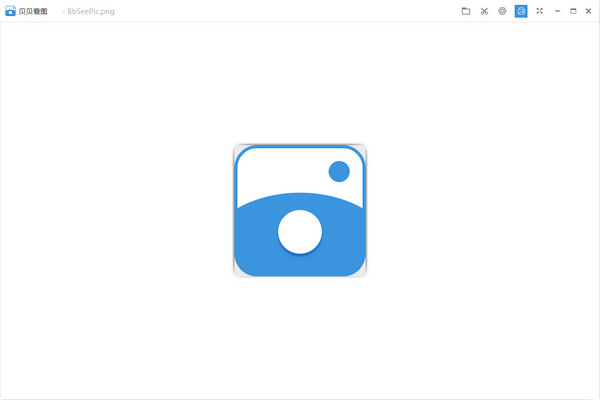Click the small blue dot in the picture

point(339,171)
